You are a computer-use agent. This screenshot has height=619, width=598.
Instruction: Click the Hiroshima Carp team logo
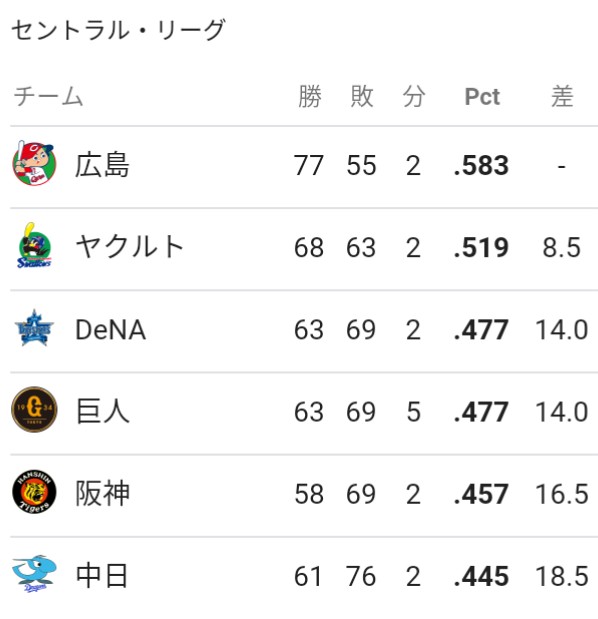(34, 163)
